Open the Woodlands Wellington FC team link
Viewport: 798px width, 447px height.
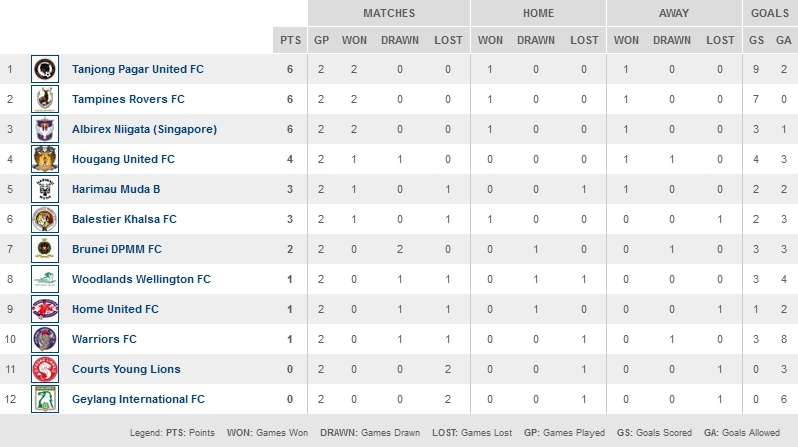coord(141,279)
